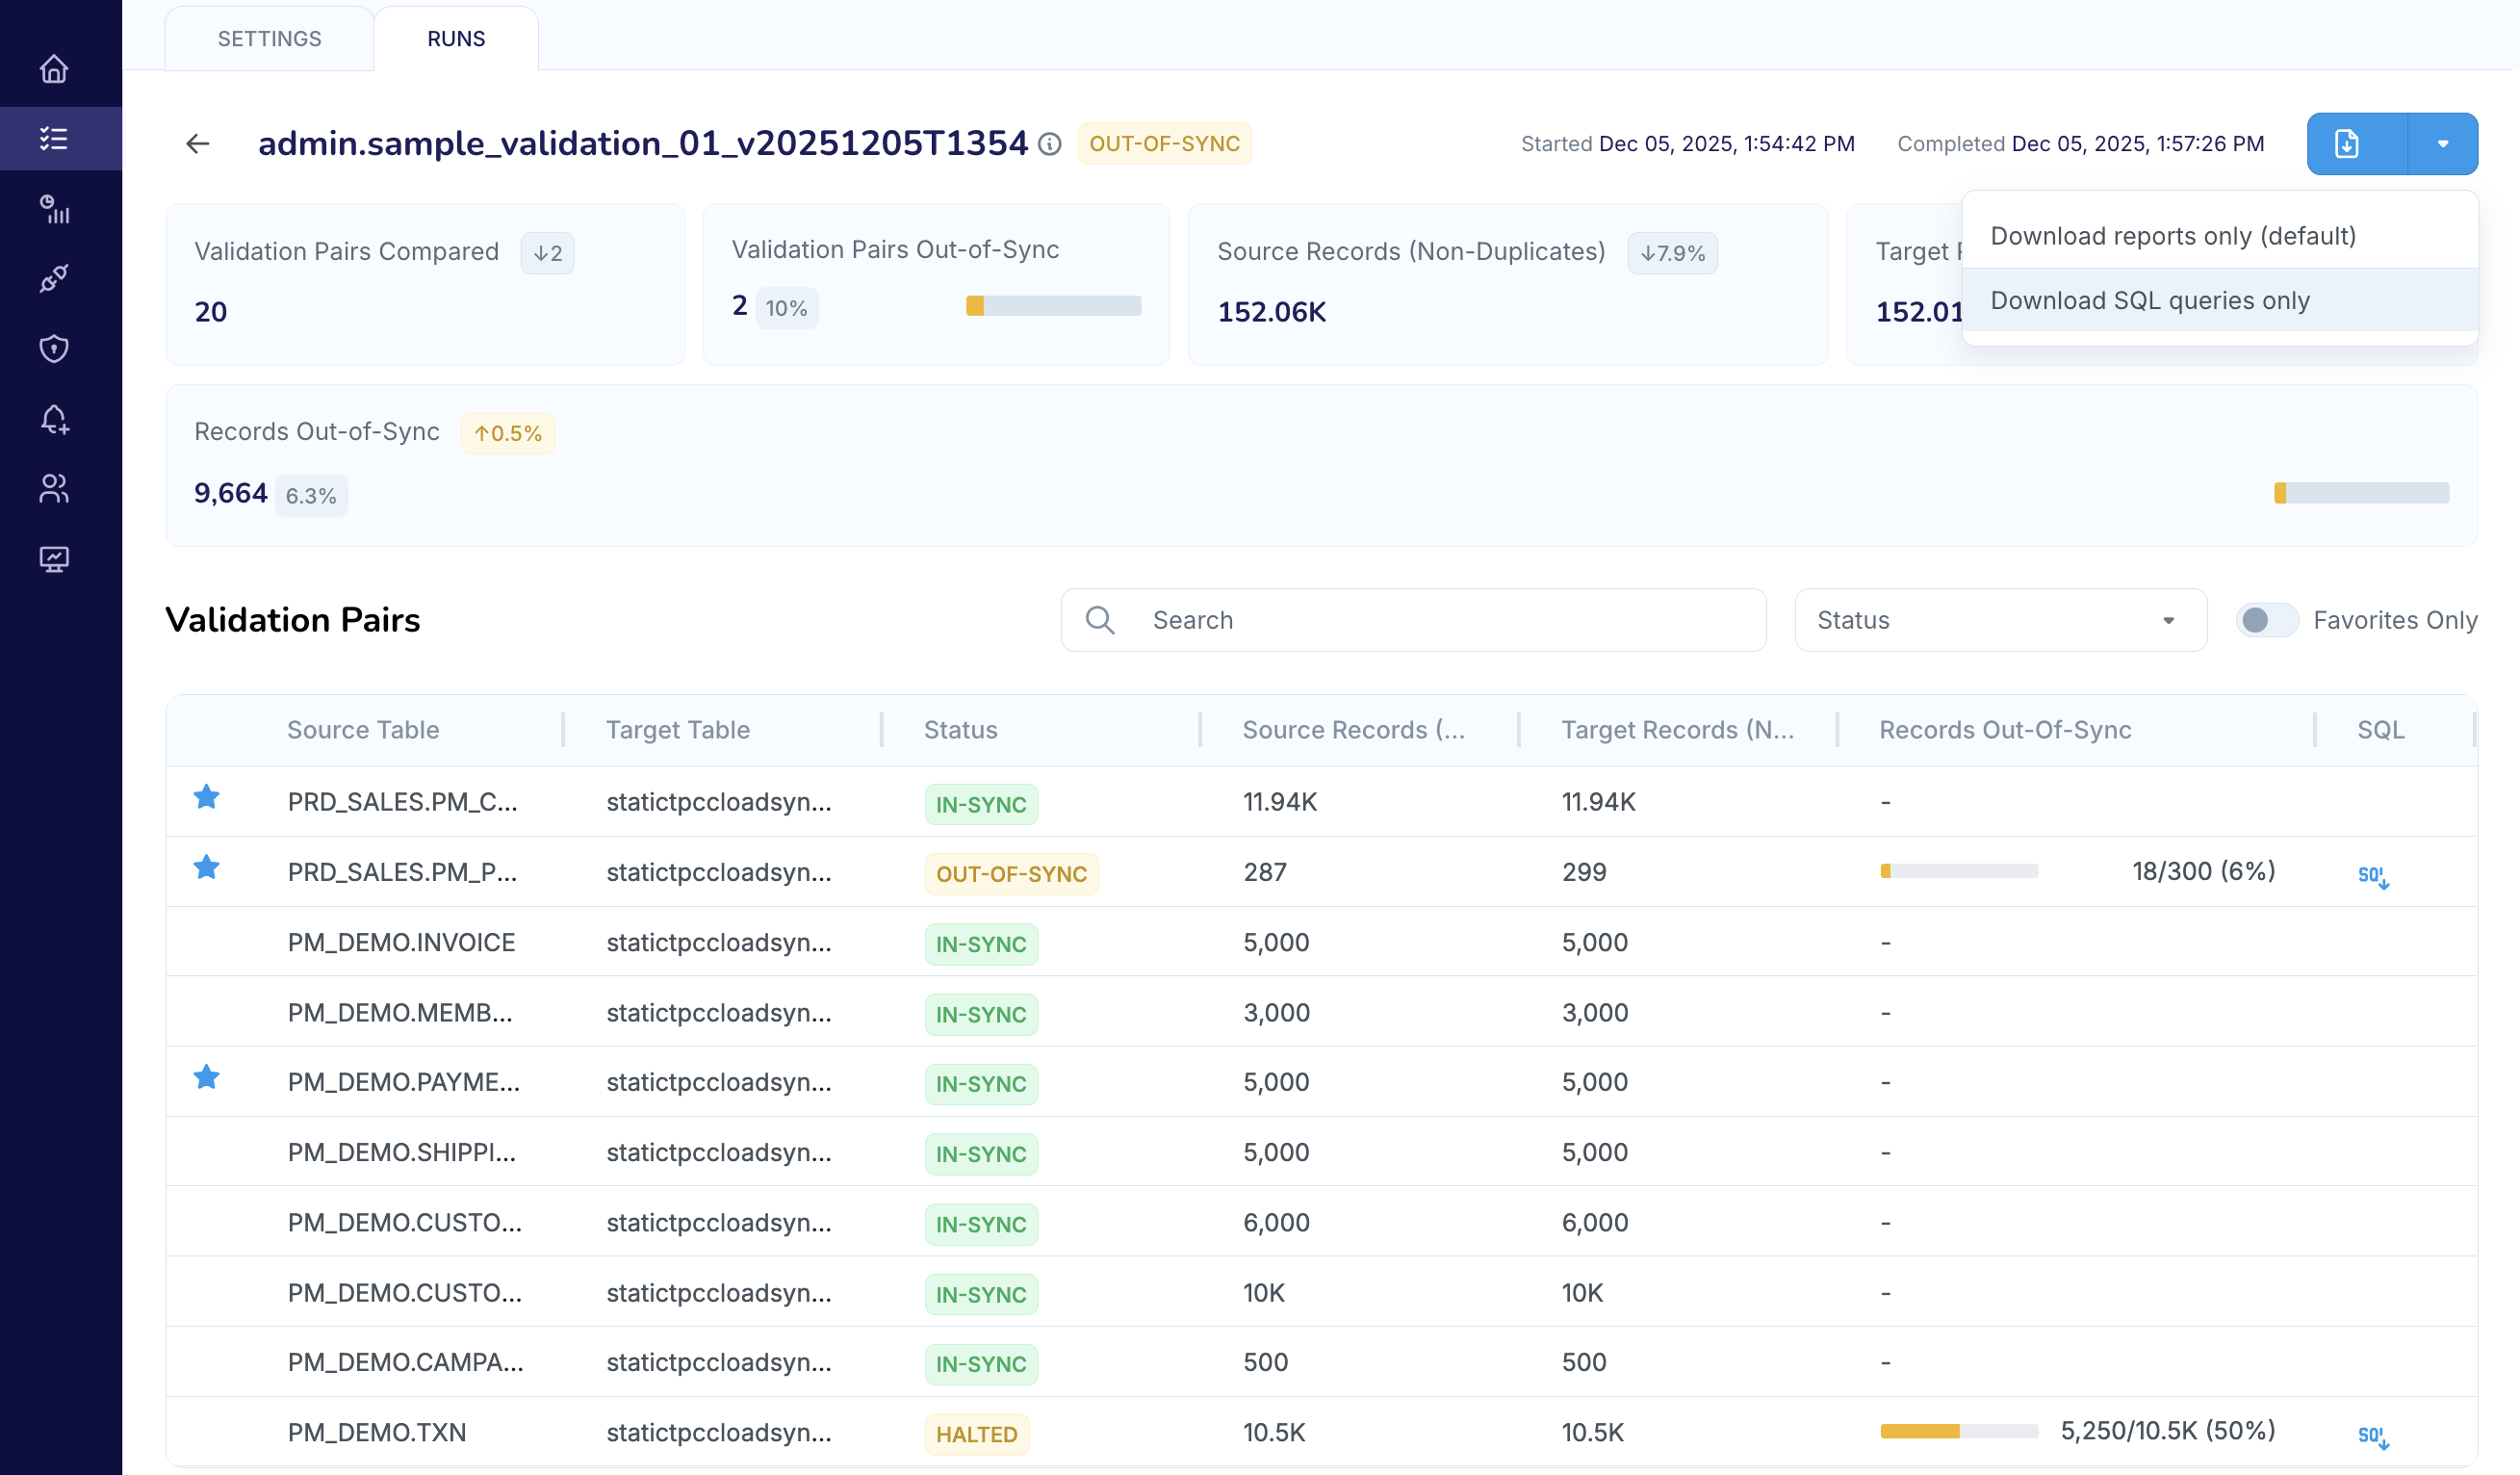Enable the Favorites Only toggle
This screenshot has width=2520, height=1475.
(x=2266, y=620)
